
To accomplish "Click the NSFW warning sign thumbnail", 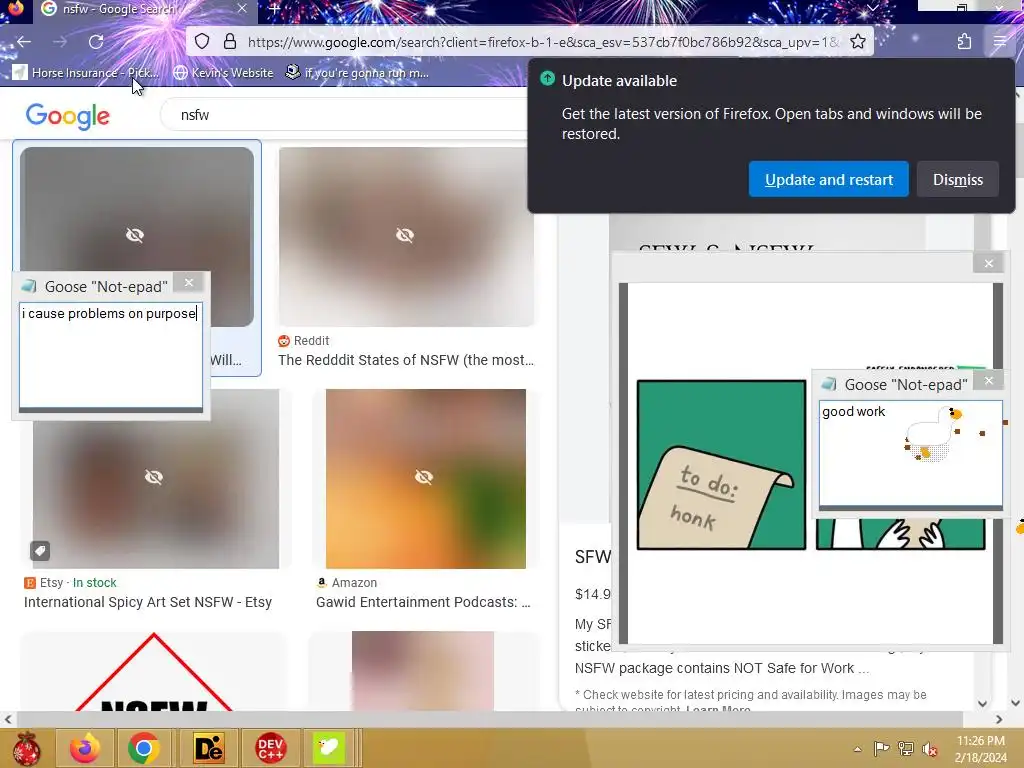I will coord(154,671).
